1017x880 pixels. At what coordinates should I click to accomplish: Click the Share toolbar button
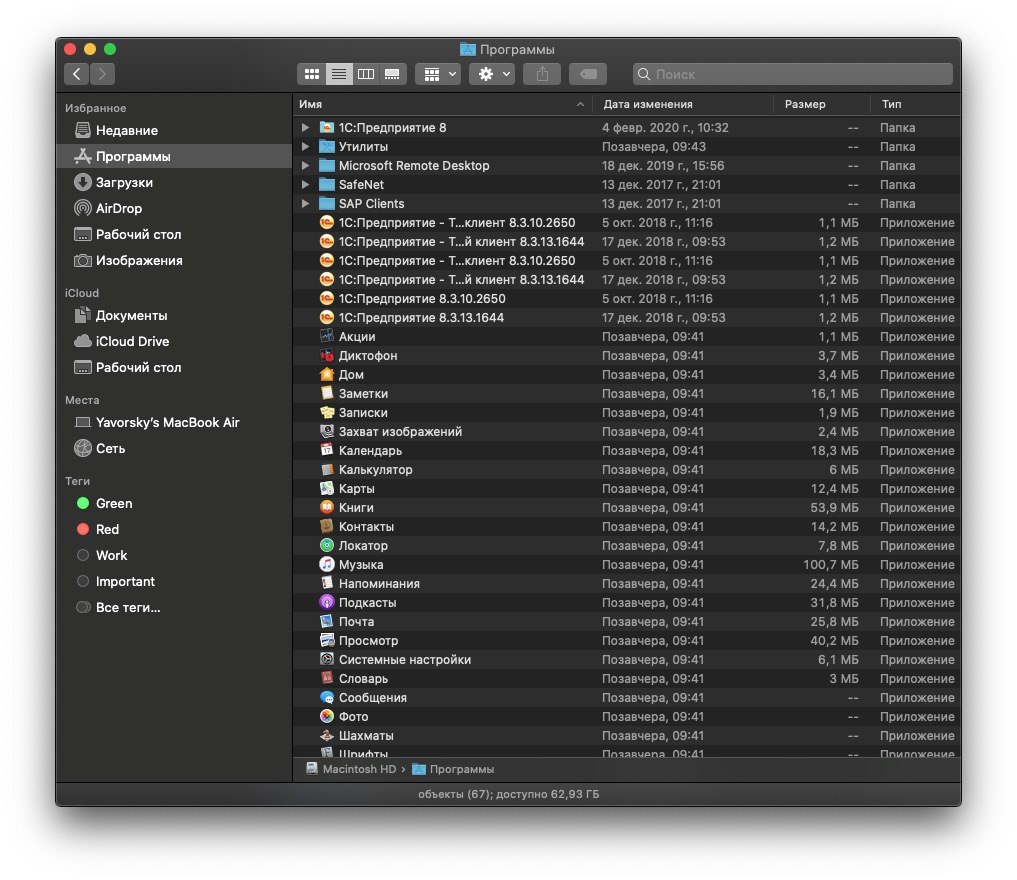542,74
